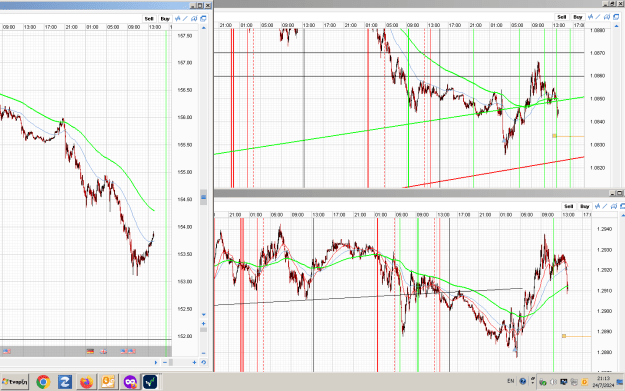Switch to trading platform taskbar icon
Image resolution: width=625 pixels, height=391 pixels.
pyautogui.click(x=150, y=382)
